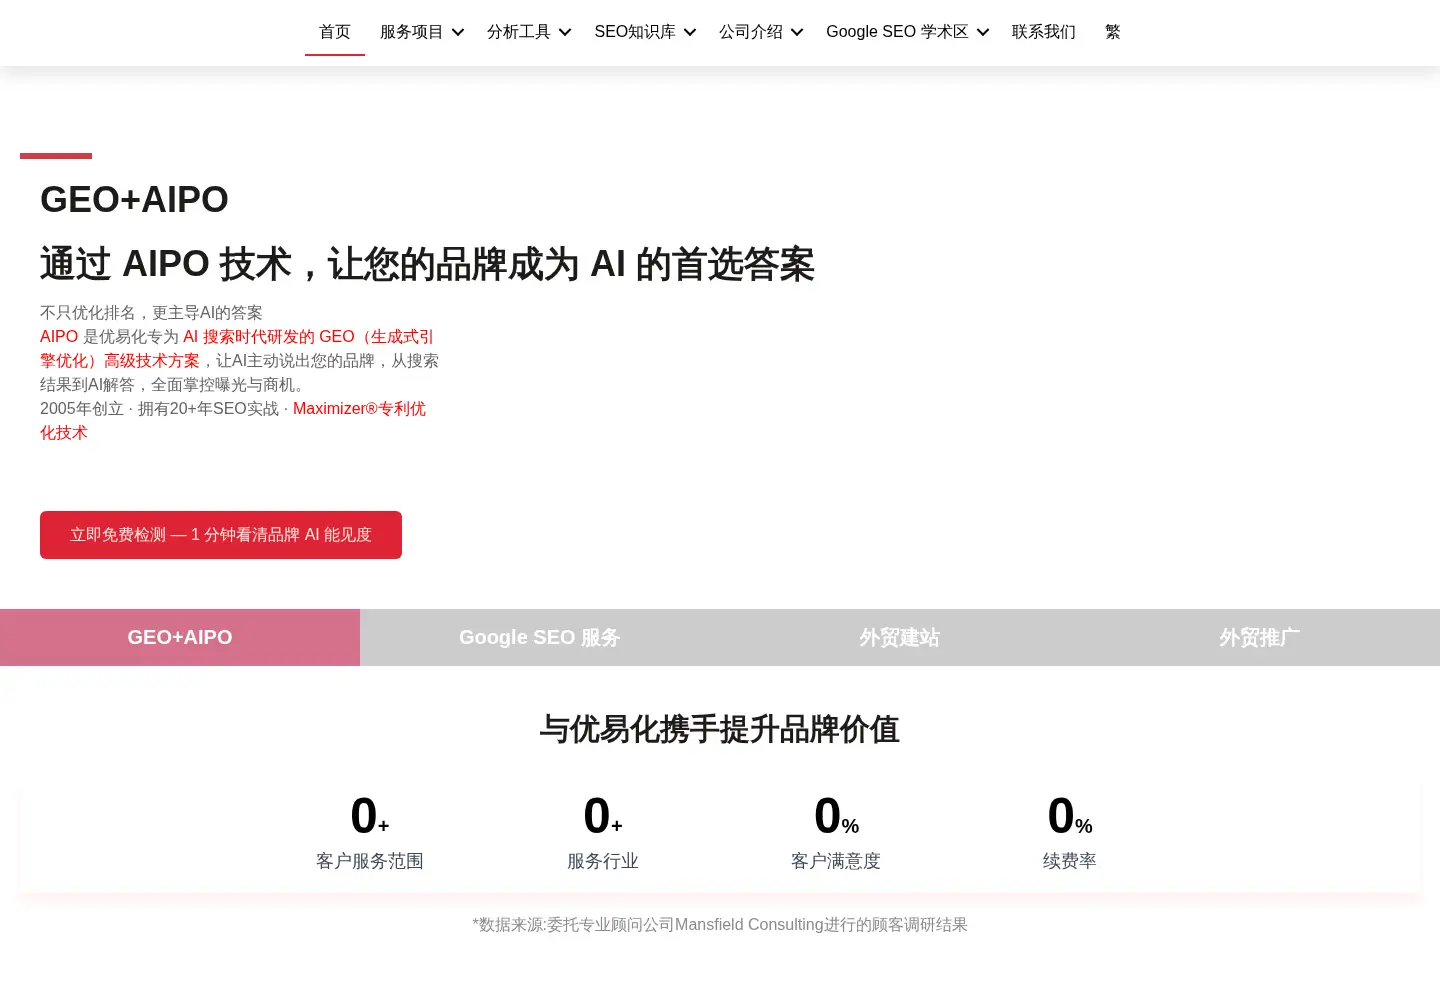The height and width of the screenshot is (1000, 1440).
Task: Click the 与优易化携手提升品牌价值 heading
Action: pos(720,729)
